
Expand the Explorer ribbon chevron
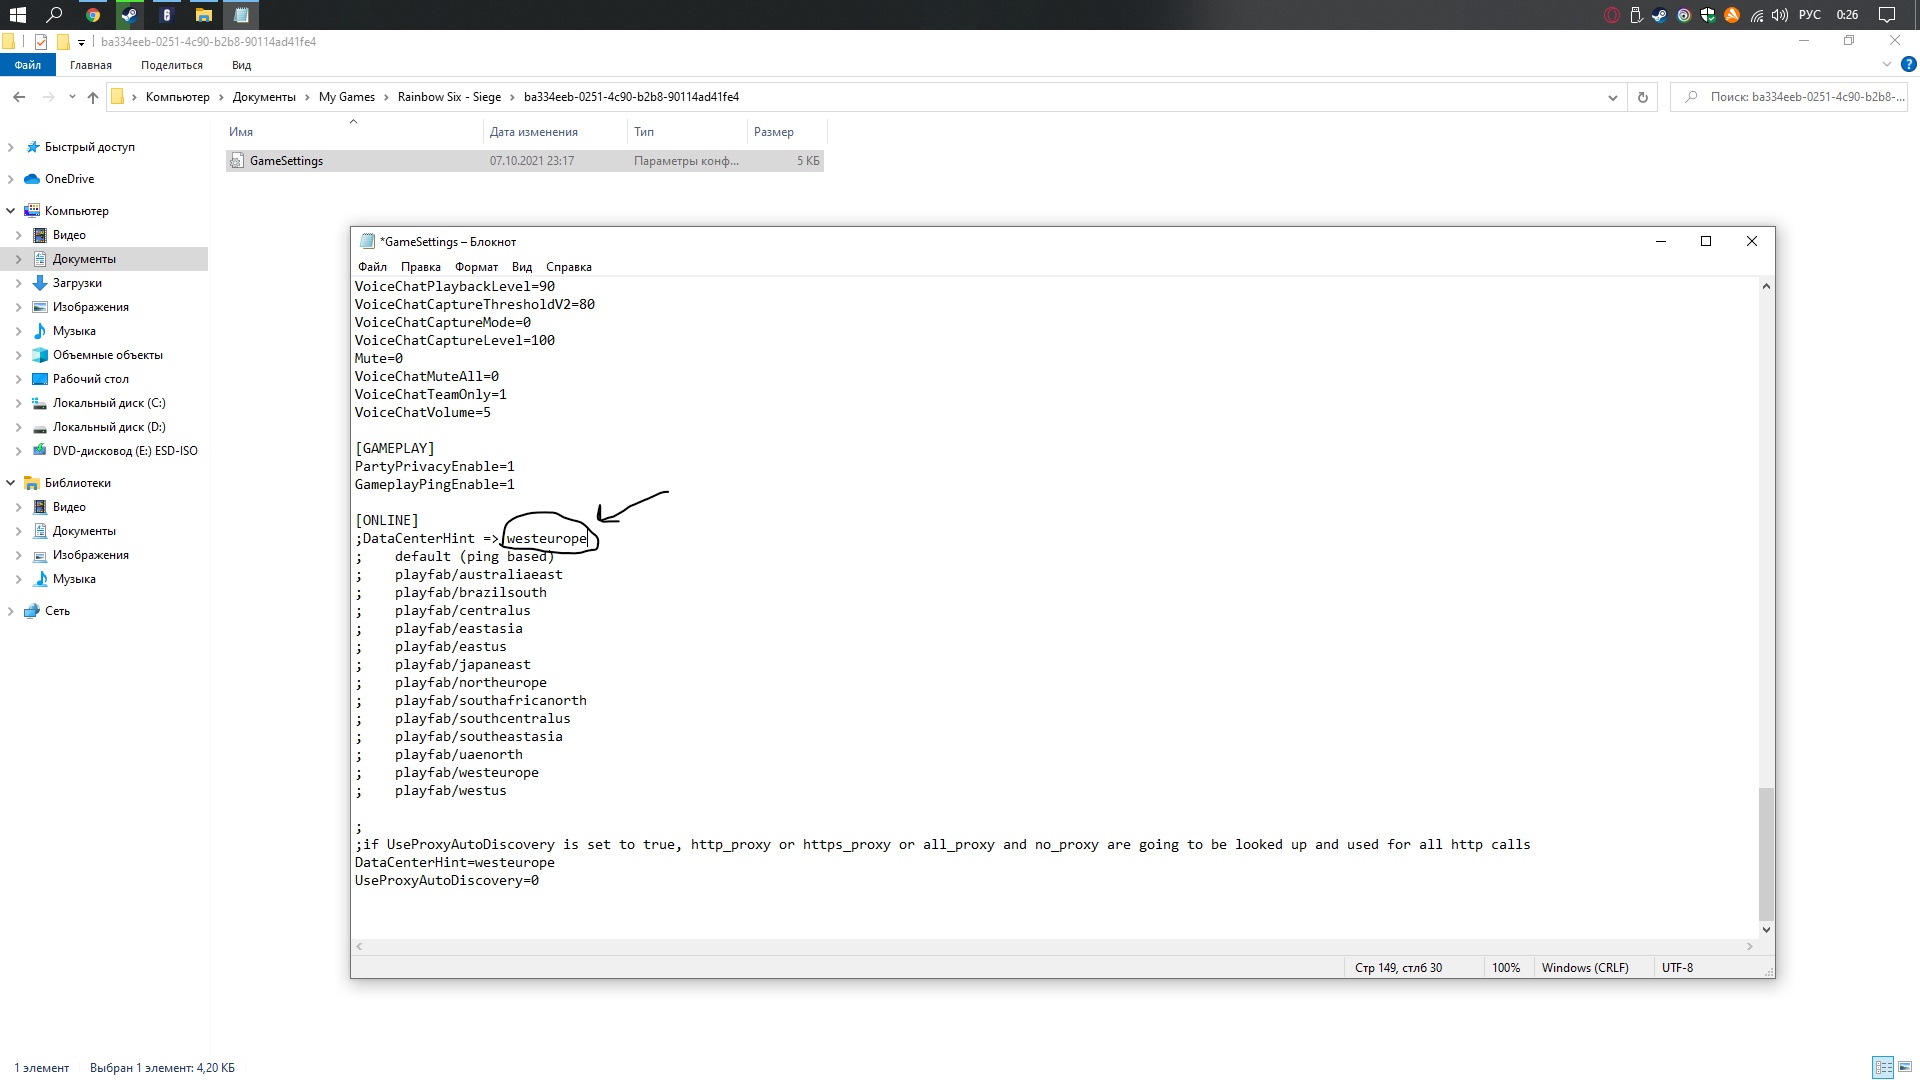pos(1886,64)
